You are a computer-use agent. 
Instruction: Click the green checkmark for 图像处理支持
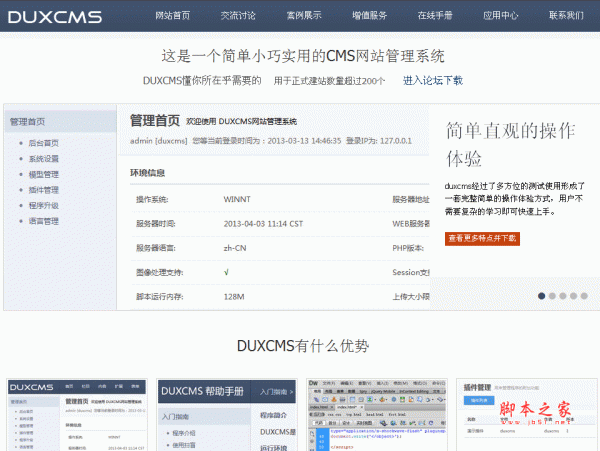226,272
